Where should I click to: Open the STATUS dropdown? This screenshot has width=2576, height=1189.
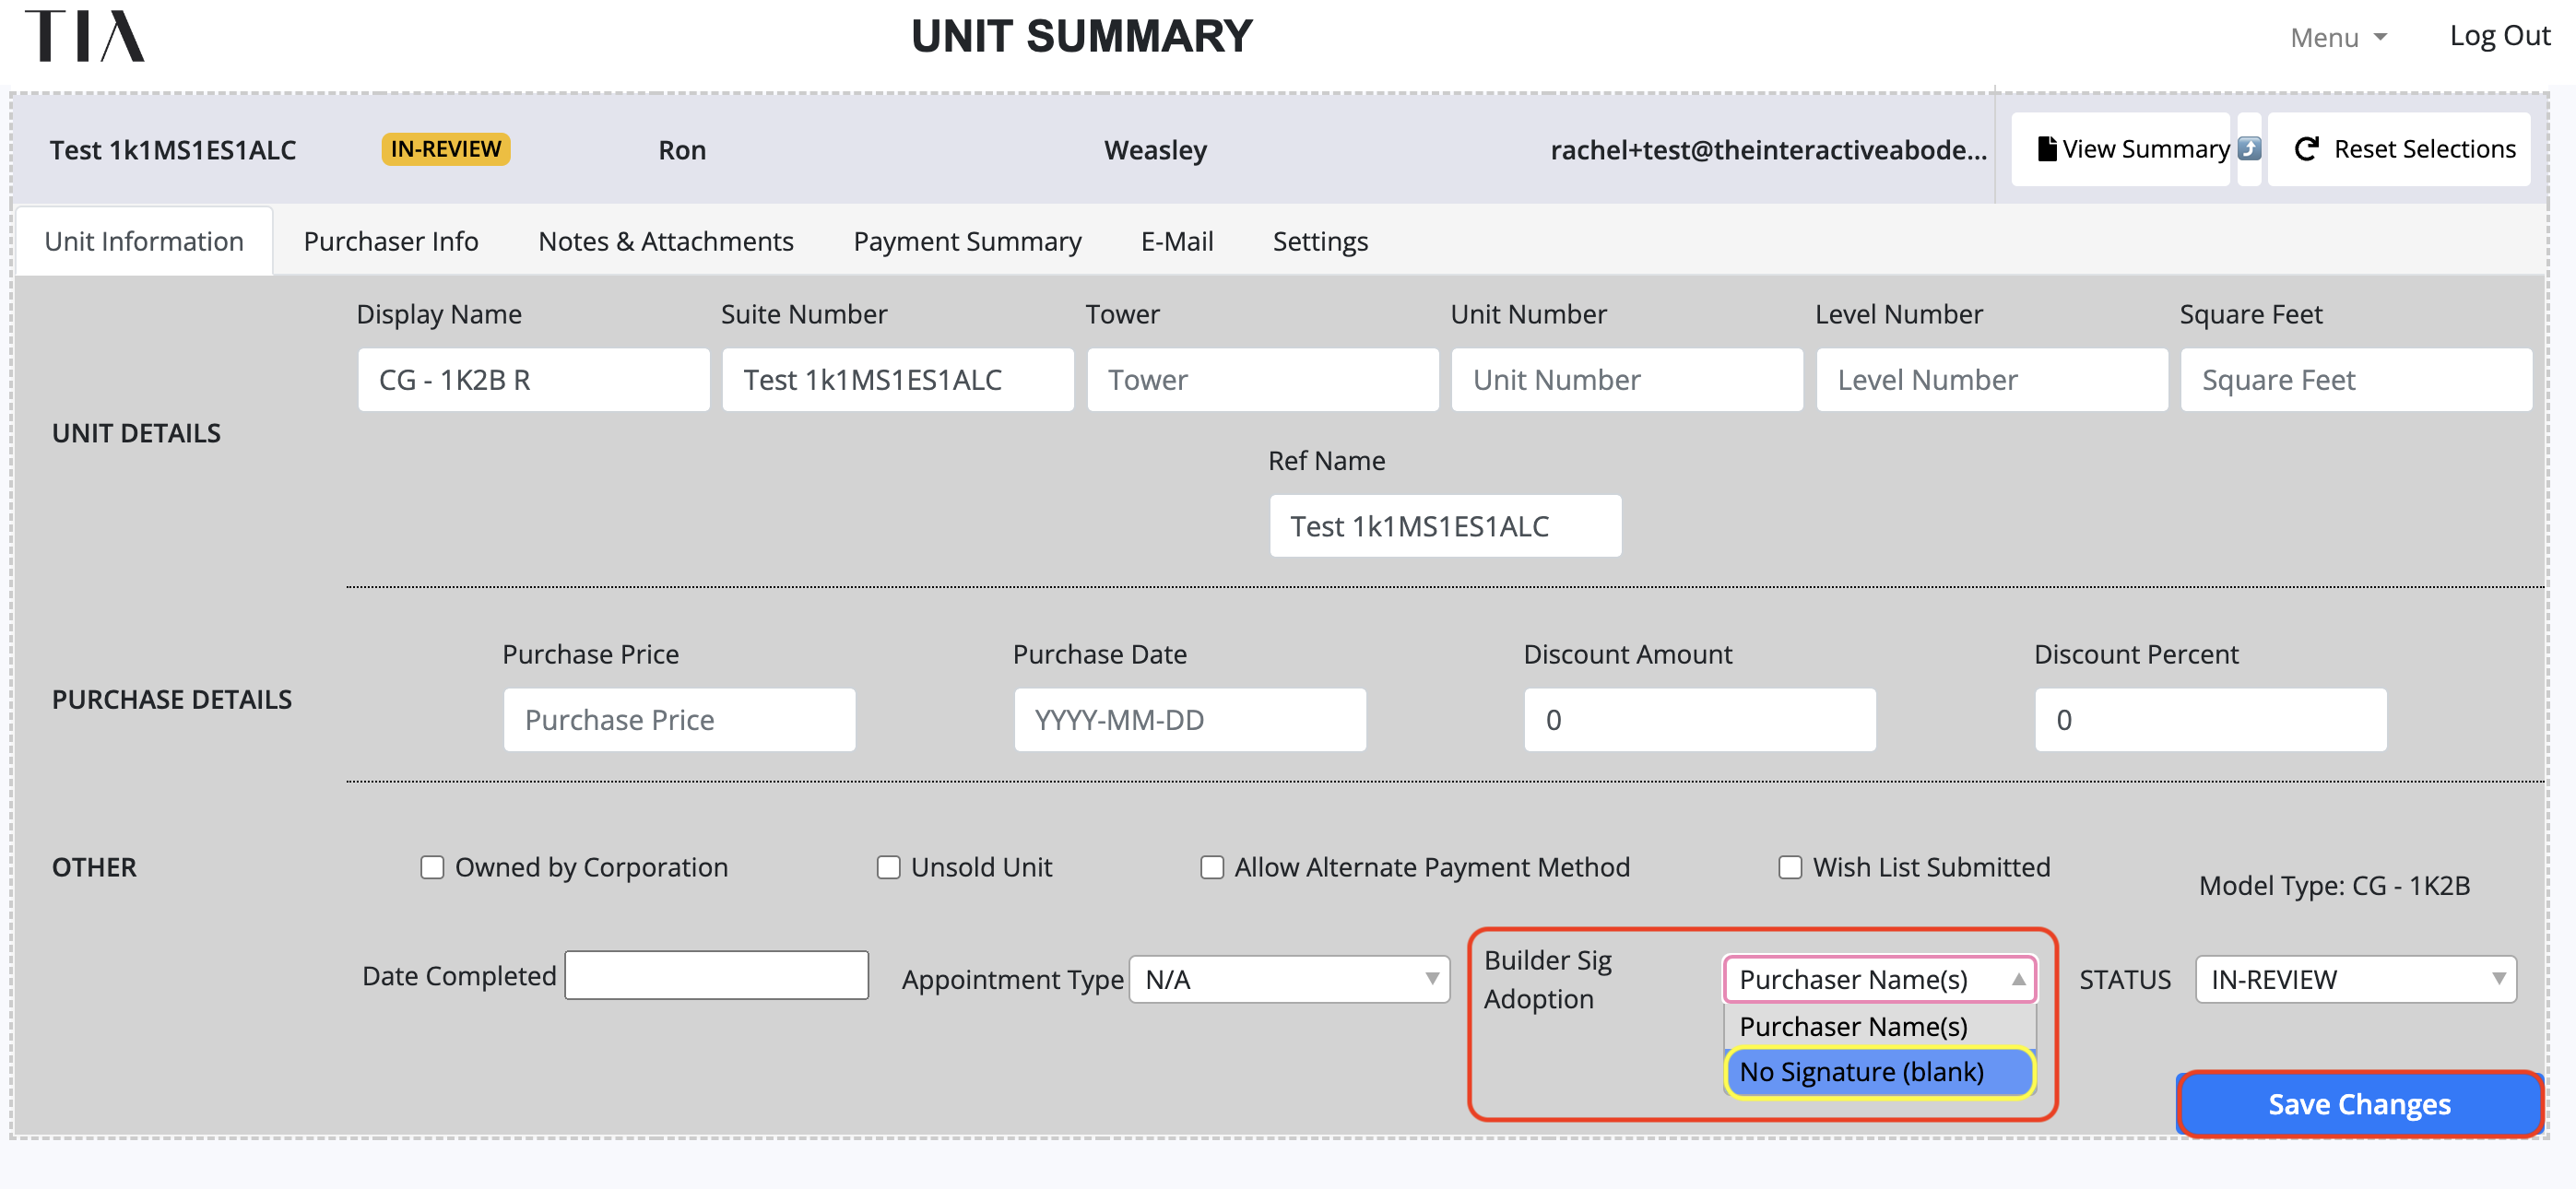2356,980
